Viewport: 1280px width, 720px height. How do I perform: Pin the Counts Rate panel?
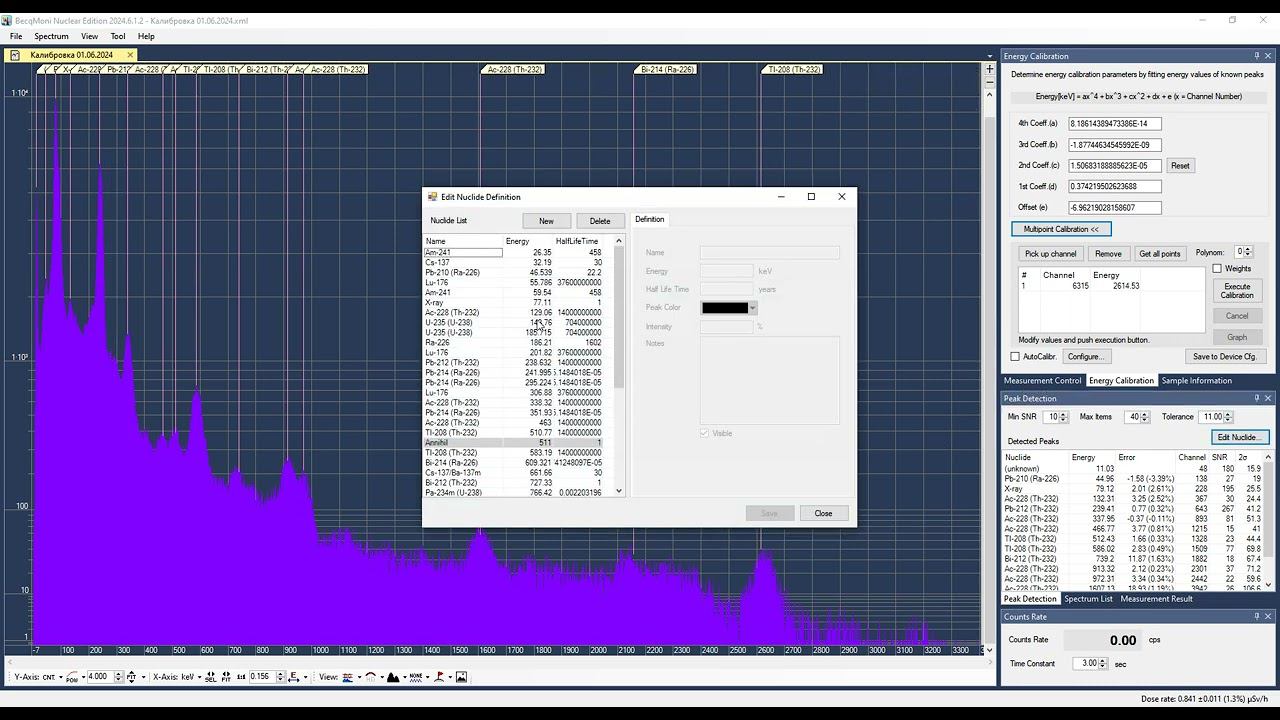1256,617
